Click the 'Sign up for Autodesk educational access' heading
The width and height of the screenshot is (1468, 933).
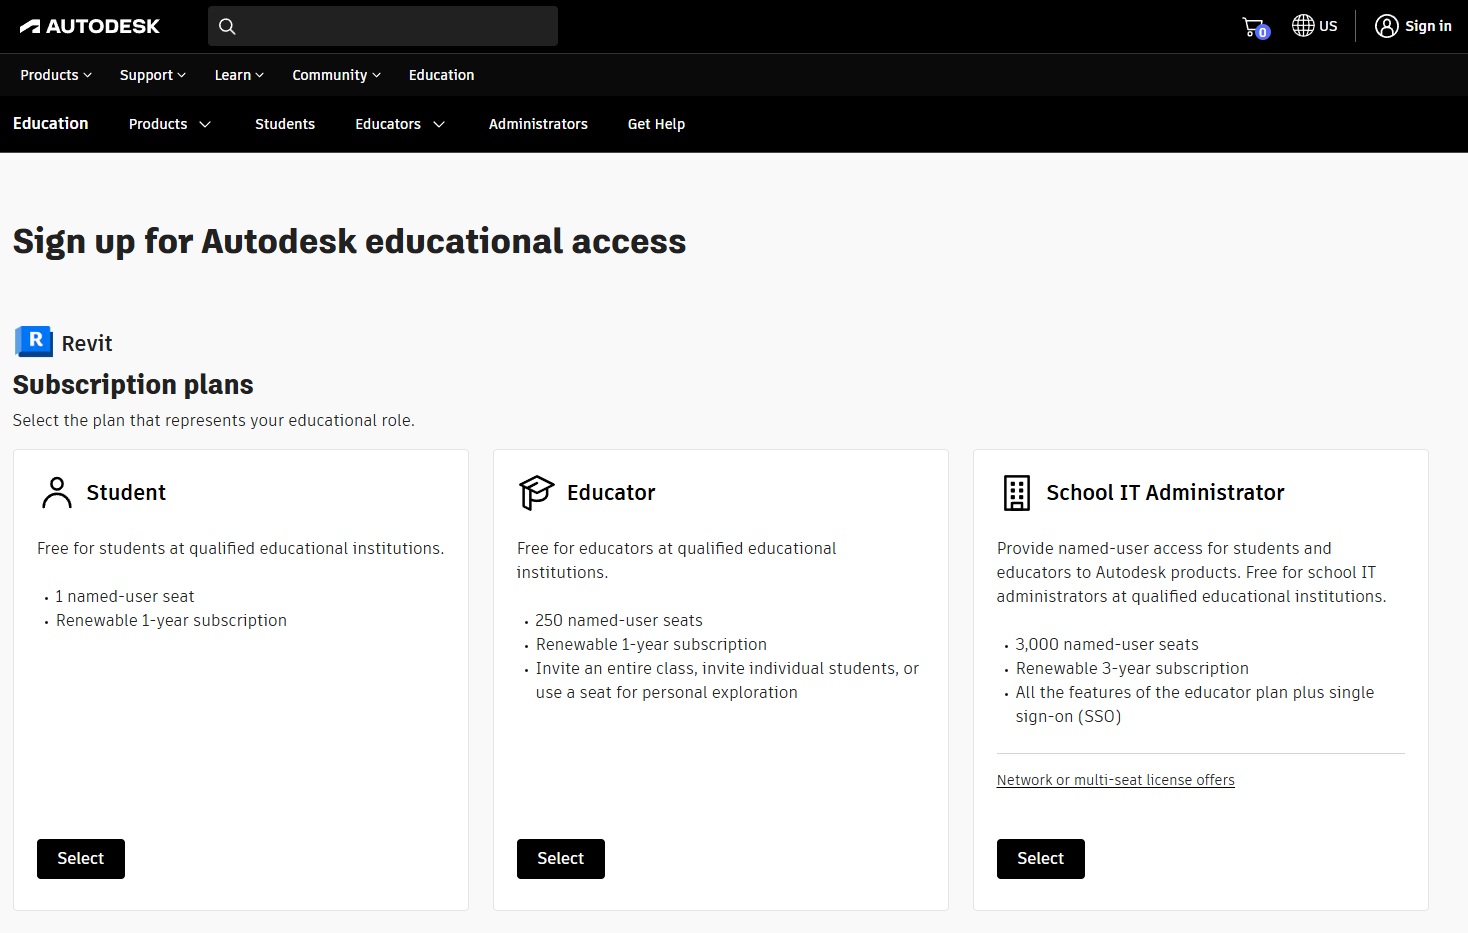(x=349, y=242)
